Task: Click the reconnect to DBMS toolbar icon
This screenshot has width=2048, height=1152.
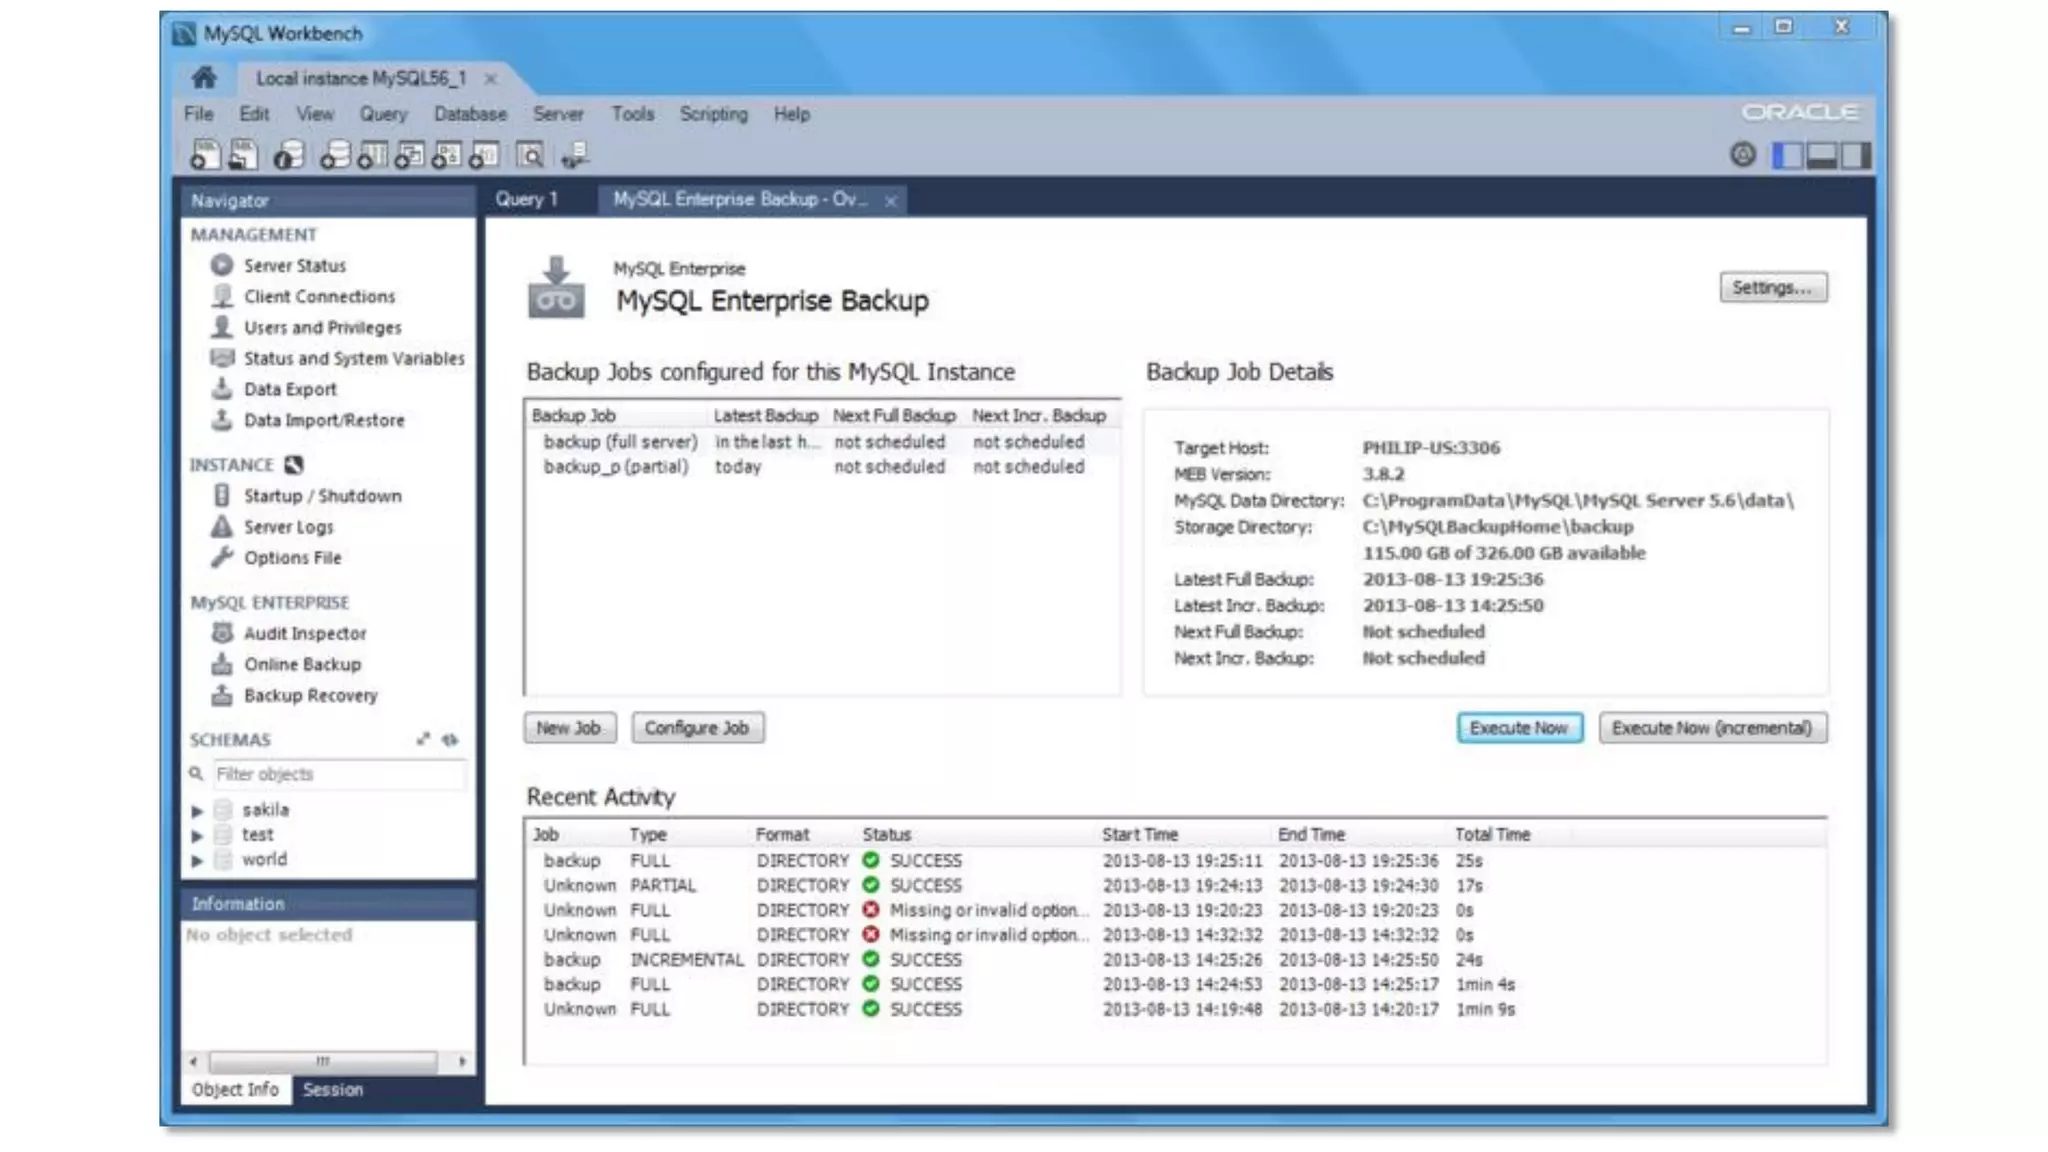Action: pos(575,156)
